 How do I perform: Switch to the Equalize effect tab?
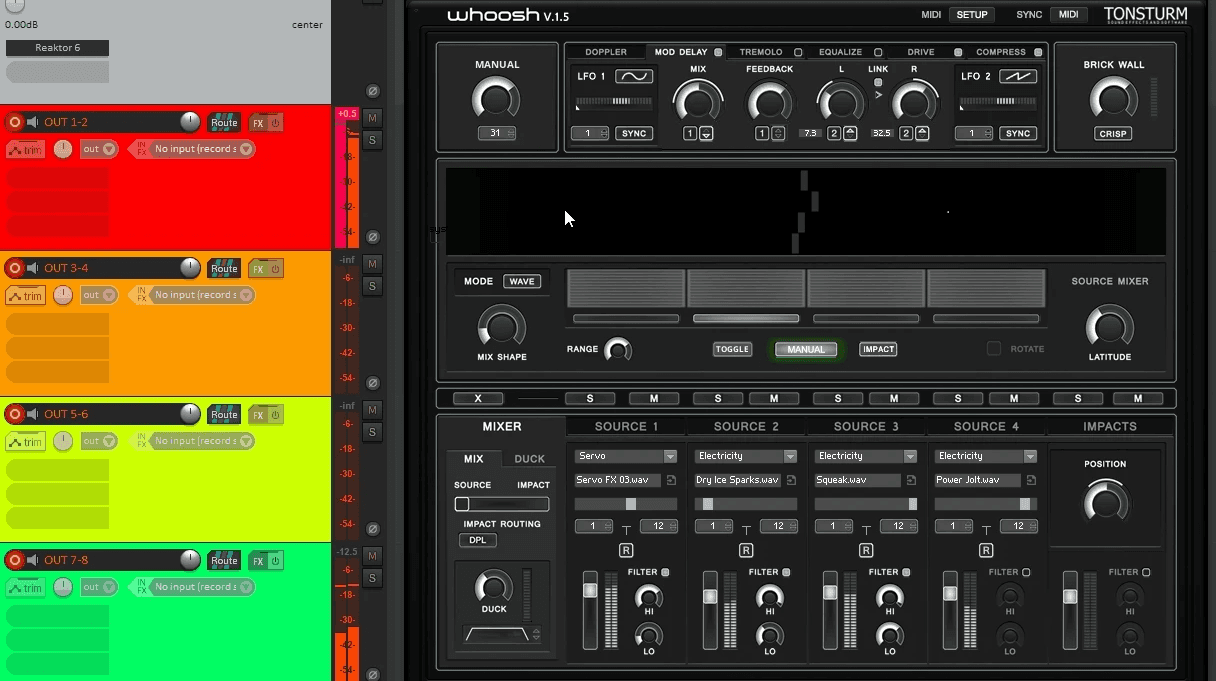coord(840,52)
